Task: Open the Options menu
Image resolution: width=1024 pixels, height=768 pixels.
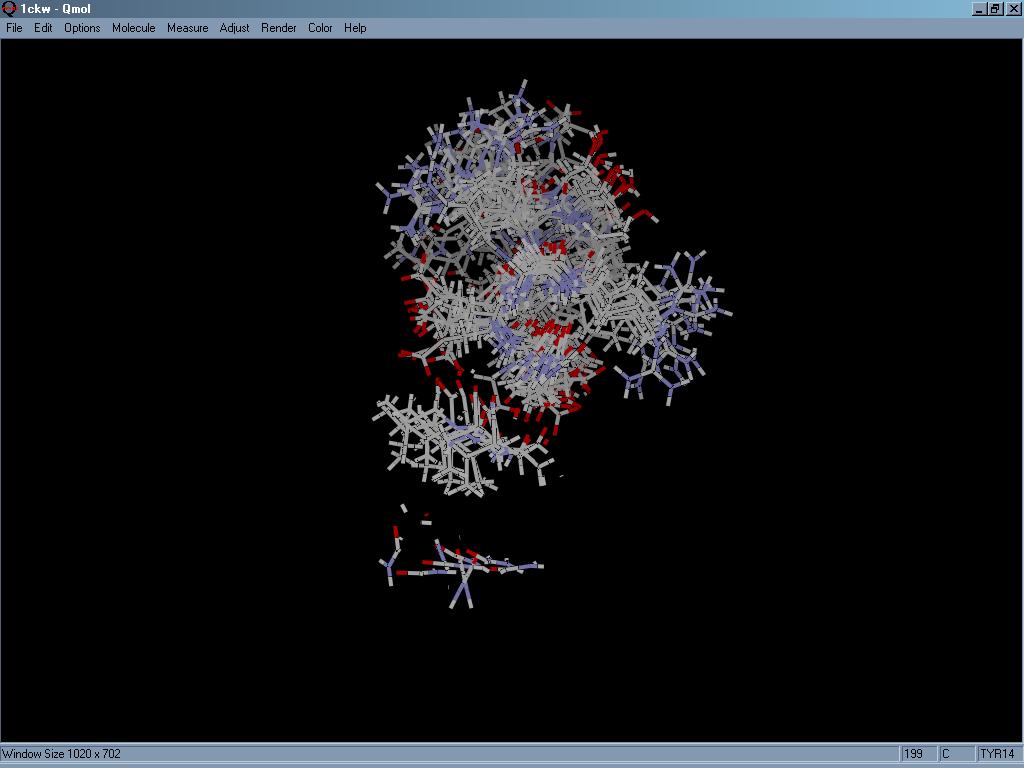Action: (x=82, y=28)
